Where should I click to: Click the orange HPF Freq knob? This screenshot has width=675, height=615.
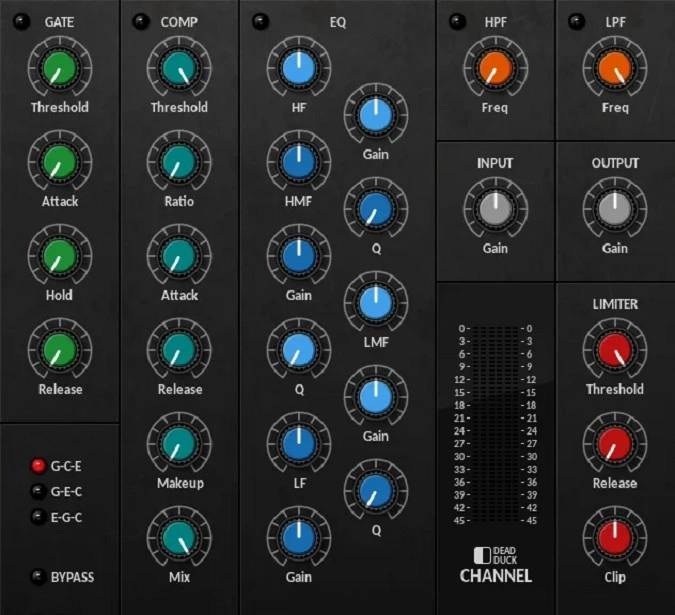tap(494, 68)
